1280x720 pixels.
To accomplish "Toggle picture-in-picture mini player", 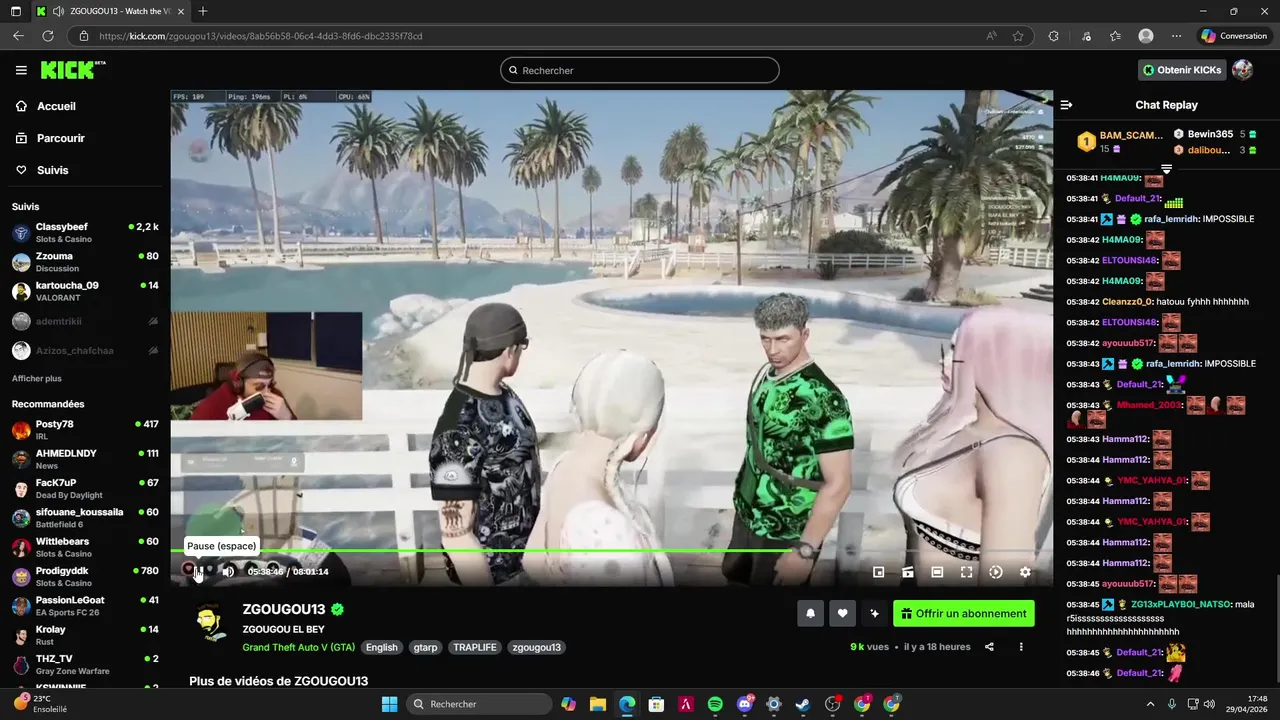I will pos(878,572).
